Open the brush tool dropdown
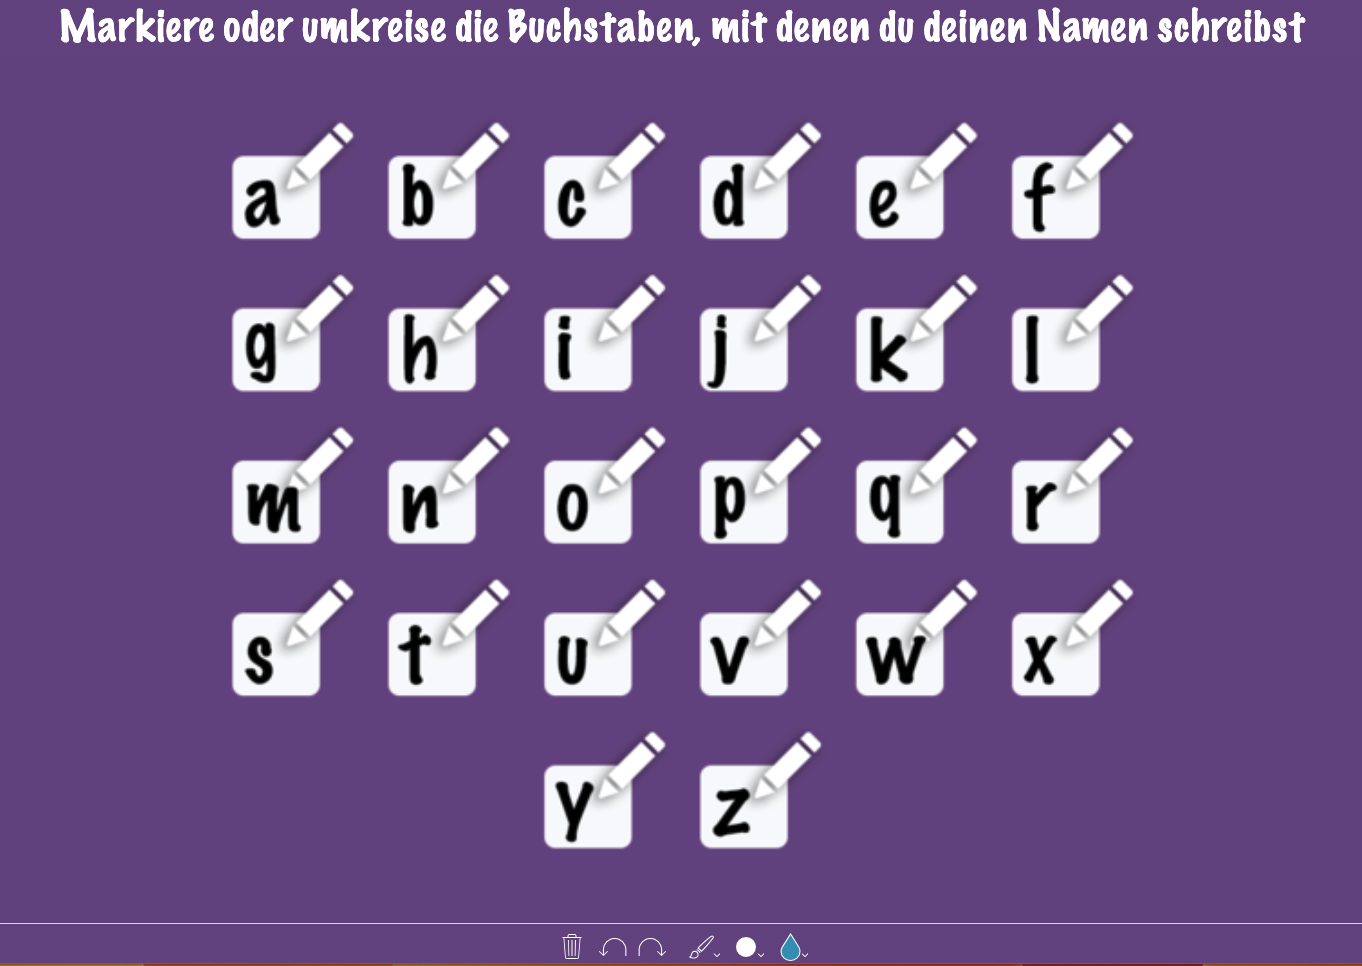Viewport: 1362px width, 966px height. (704, 947)
